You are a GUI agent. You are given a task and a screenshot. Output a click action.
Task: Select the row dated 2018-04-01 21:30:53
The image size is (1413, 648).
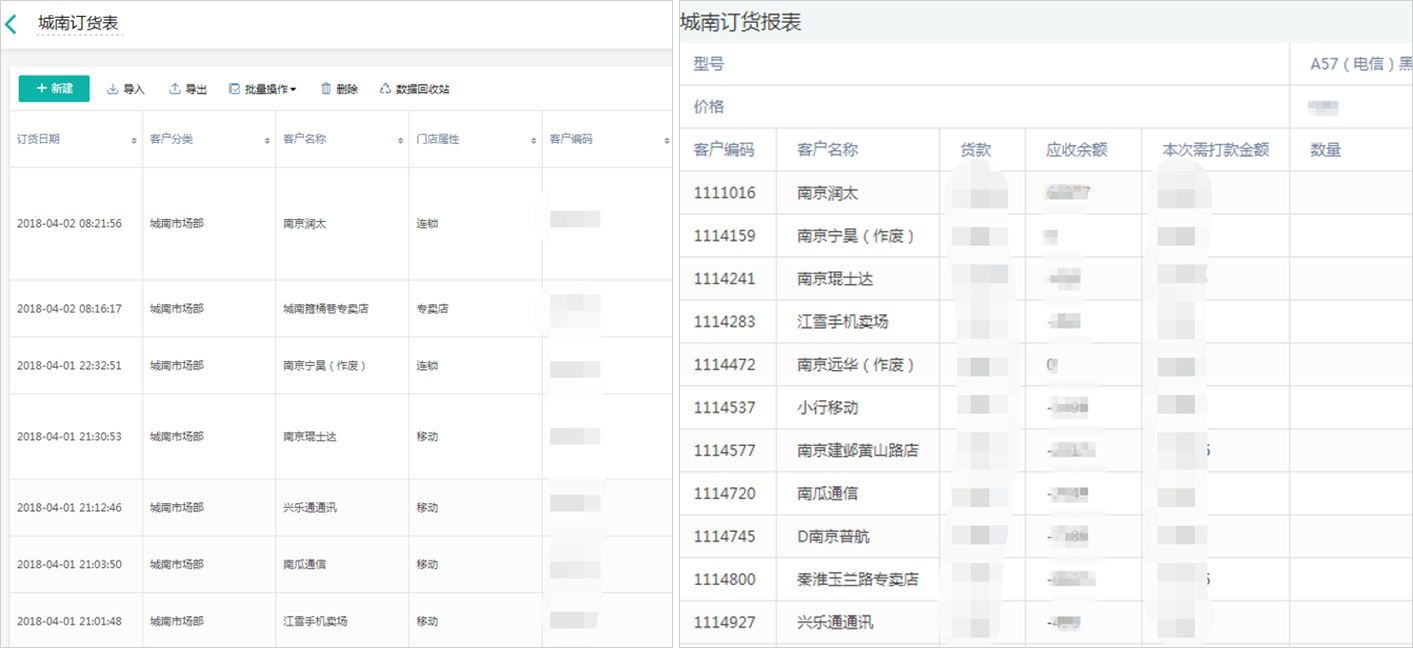tap(340, 437)
